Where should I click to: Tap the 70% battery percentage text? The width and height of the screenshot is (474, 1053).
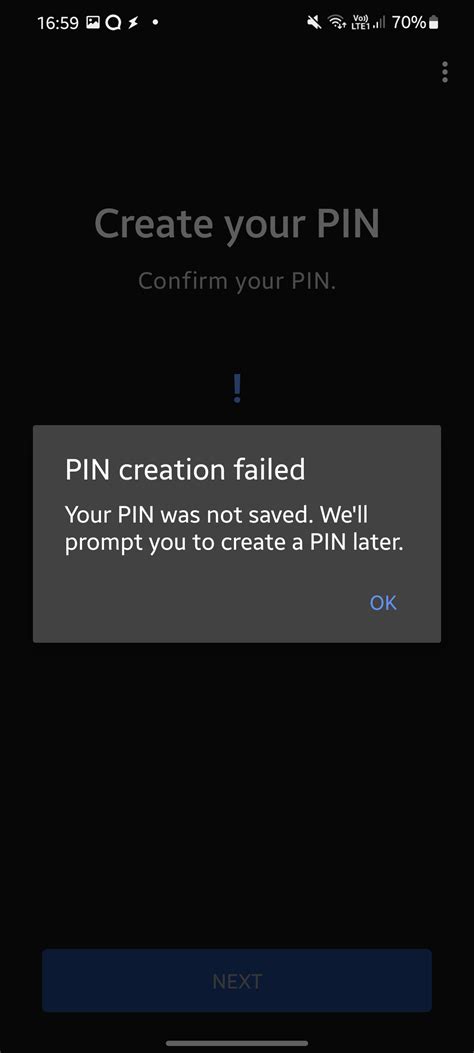409,23
